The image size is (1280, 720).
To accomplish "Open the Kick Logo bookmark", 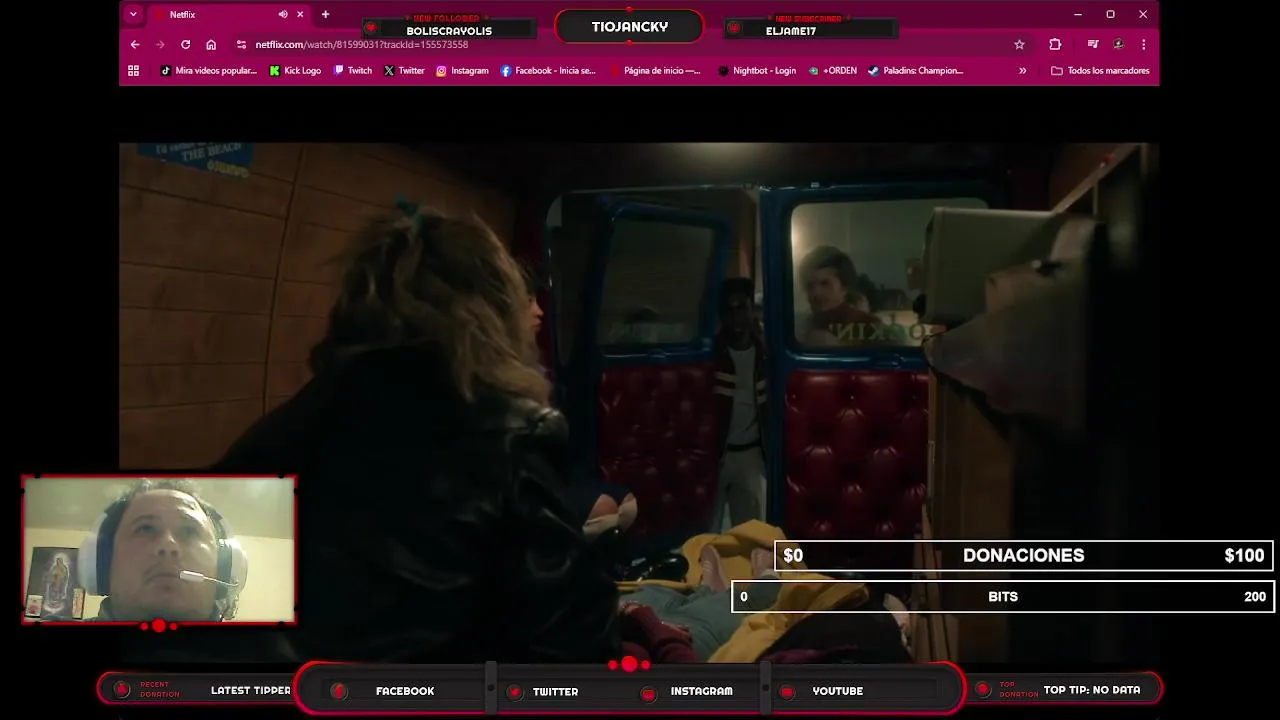I will pos(295,71).
